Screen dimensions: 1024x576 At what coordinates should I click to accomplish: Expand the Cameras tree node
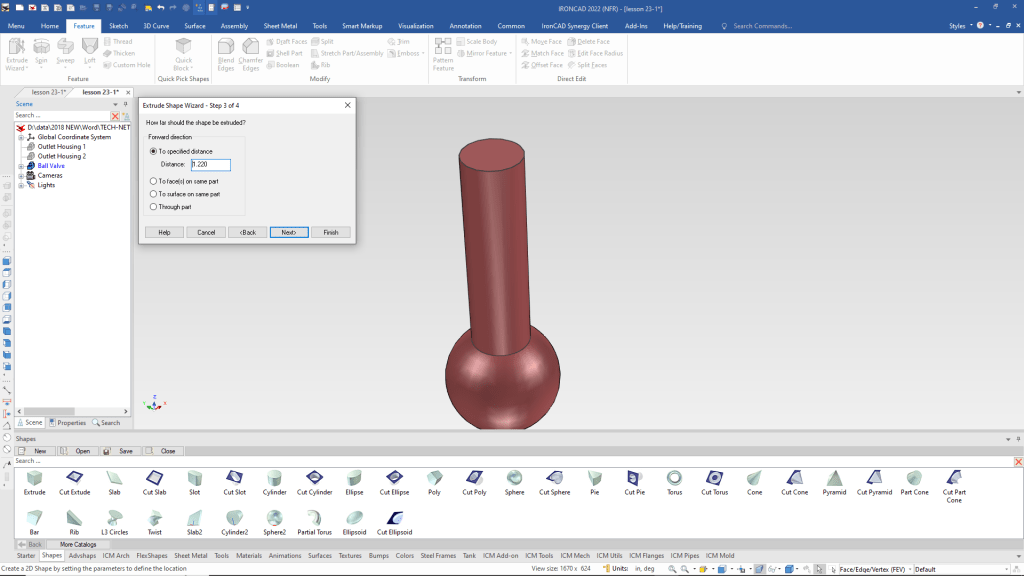(x=21, y=176)
